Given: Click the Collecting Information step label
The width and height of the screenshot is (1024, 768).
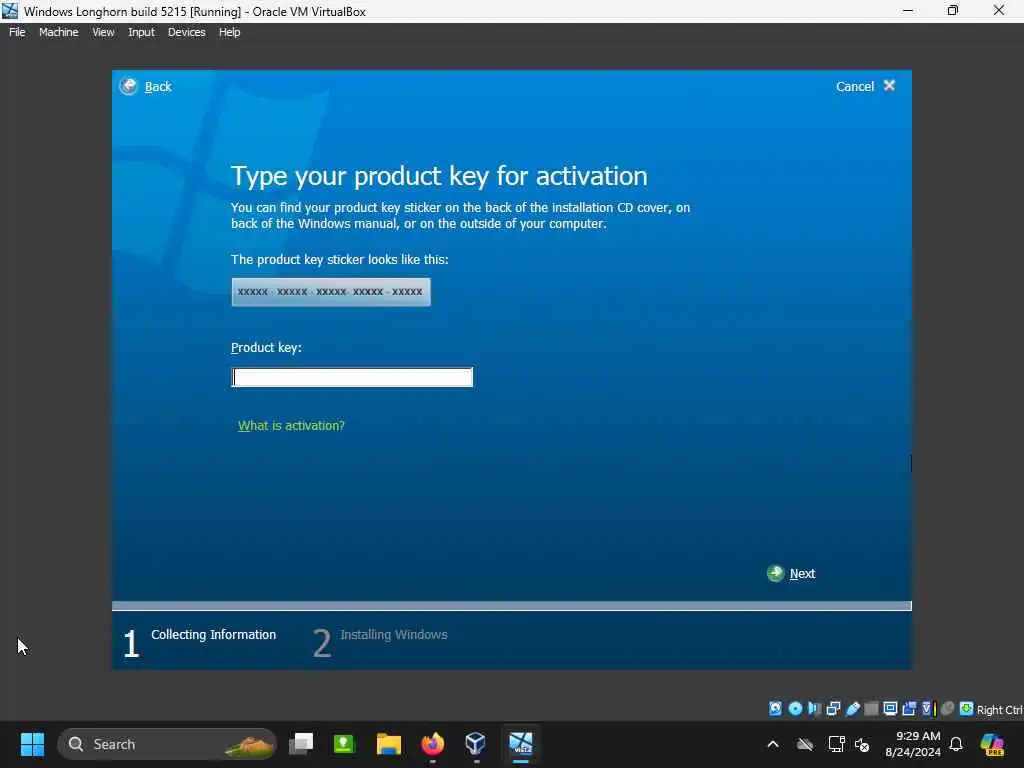Looking at the screenshot, I should pyautogui.click(x=214, y=634).
